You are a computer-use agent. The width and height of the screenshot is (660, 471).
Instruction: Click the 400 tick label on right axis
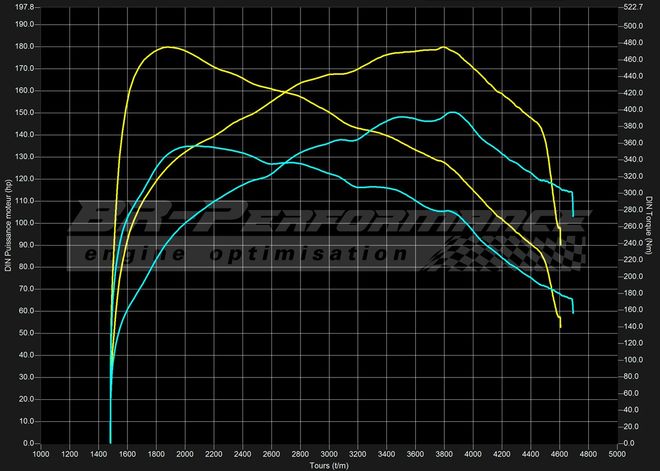tap(631, 108)
